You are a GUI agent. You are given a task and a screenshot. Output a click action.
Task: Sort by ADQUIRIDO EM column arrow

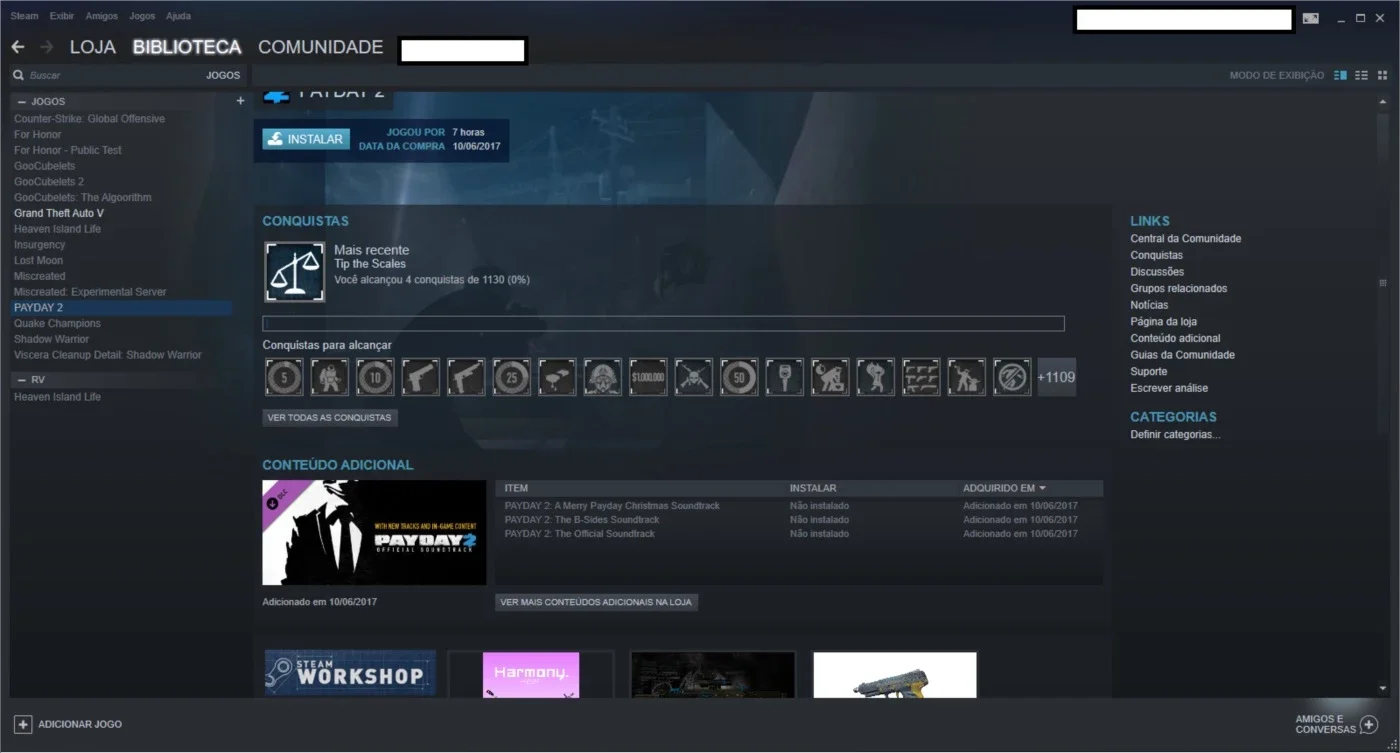[1042, 489]
